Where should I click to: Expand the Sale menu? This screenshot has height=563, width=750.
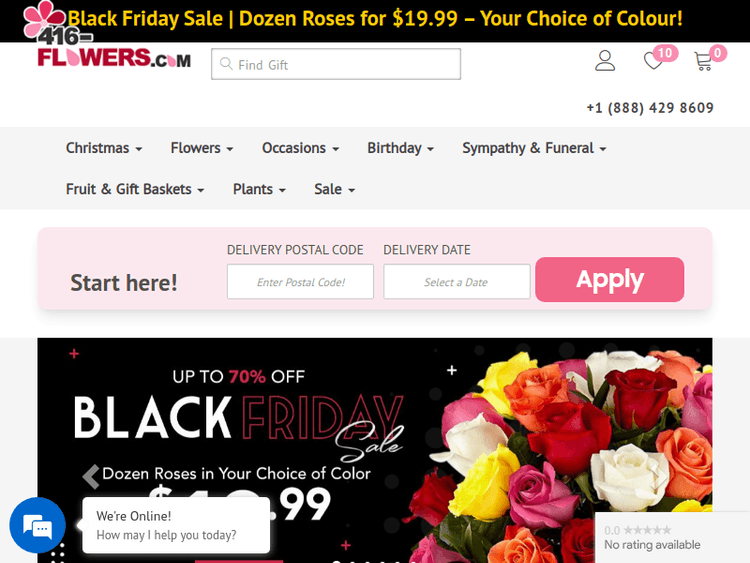point(334,189)
